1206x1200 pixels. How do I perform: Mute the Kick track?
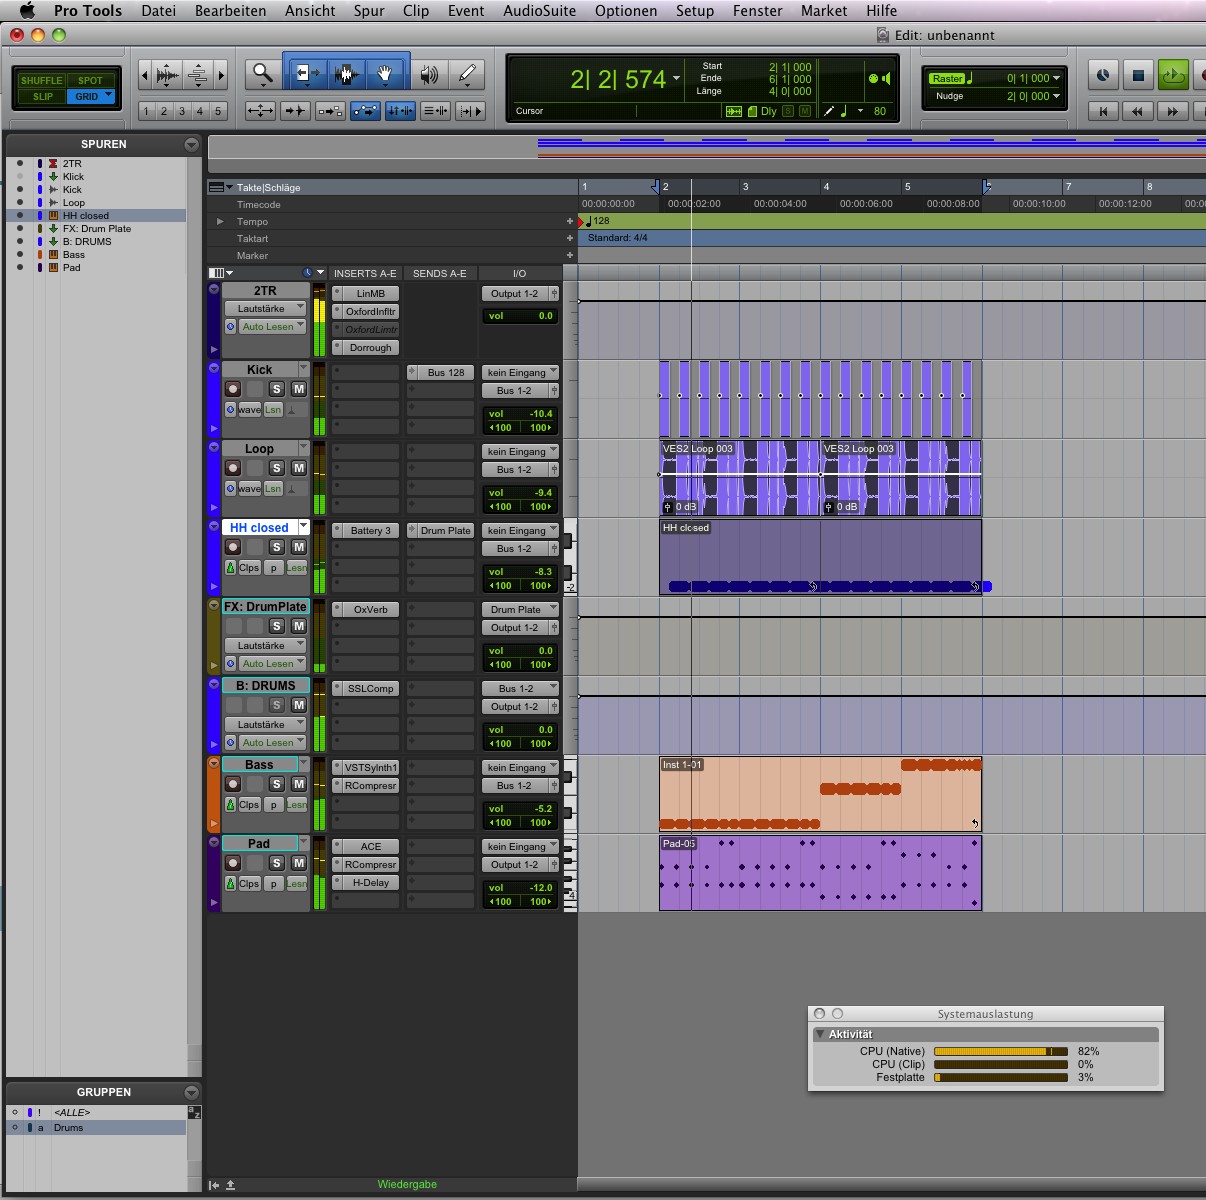(x=298, y=389)
